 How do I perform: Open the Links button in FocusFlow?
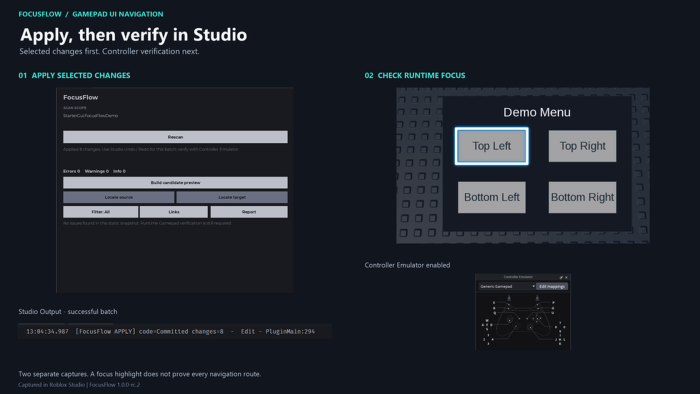tap(174, 212)
